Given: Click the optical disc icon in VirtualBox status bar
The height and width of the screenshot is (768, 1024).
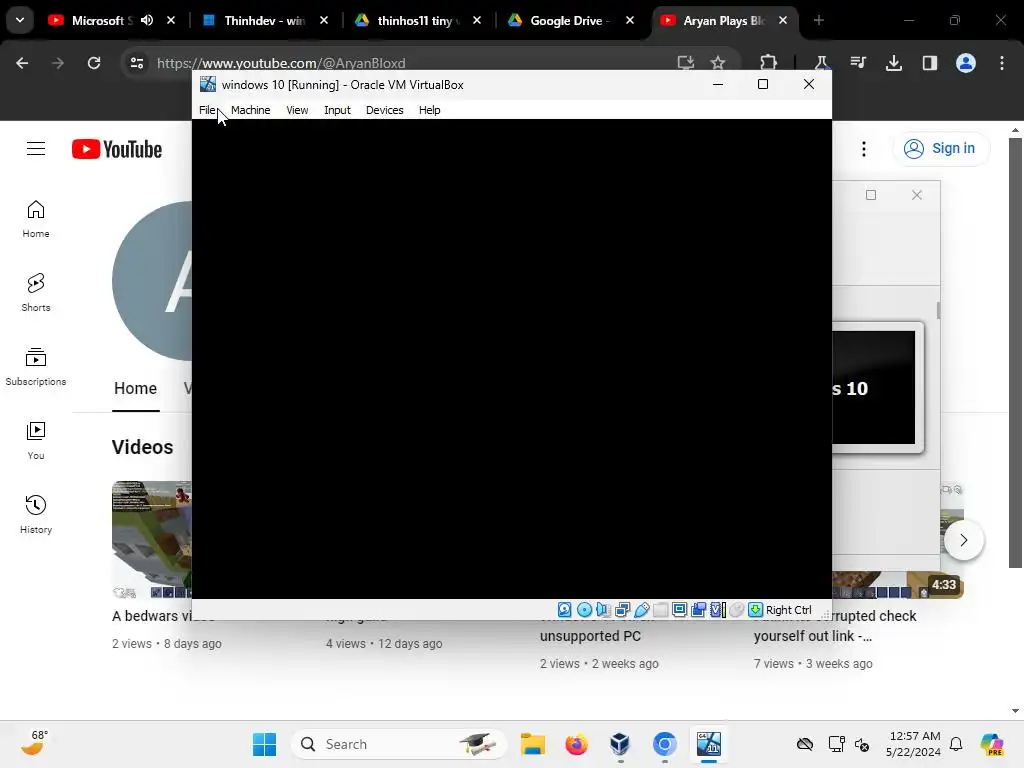Looking at the screenshot, I should click(x=584, y=610).
